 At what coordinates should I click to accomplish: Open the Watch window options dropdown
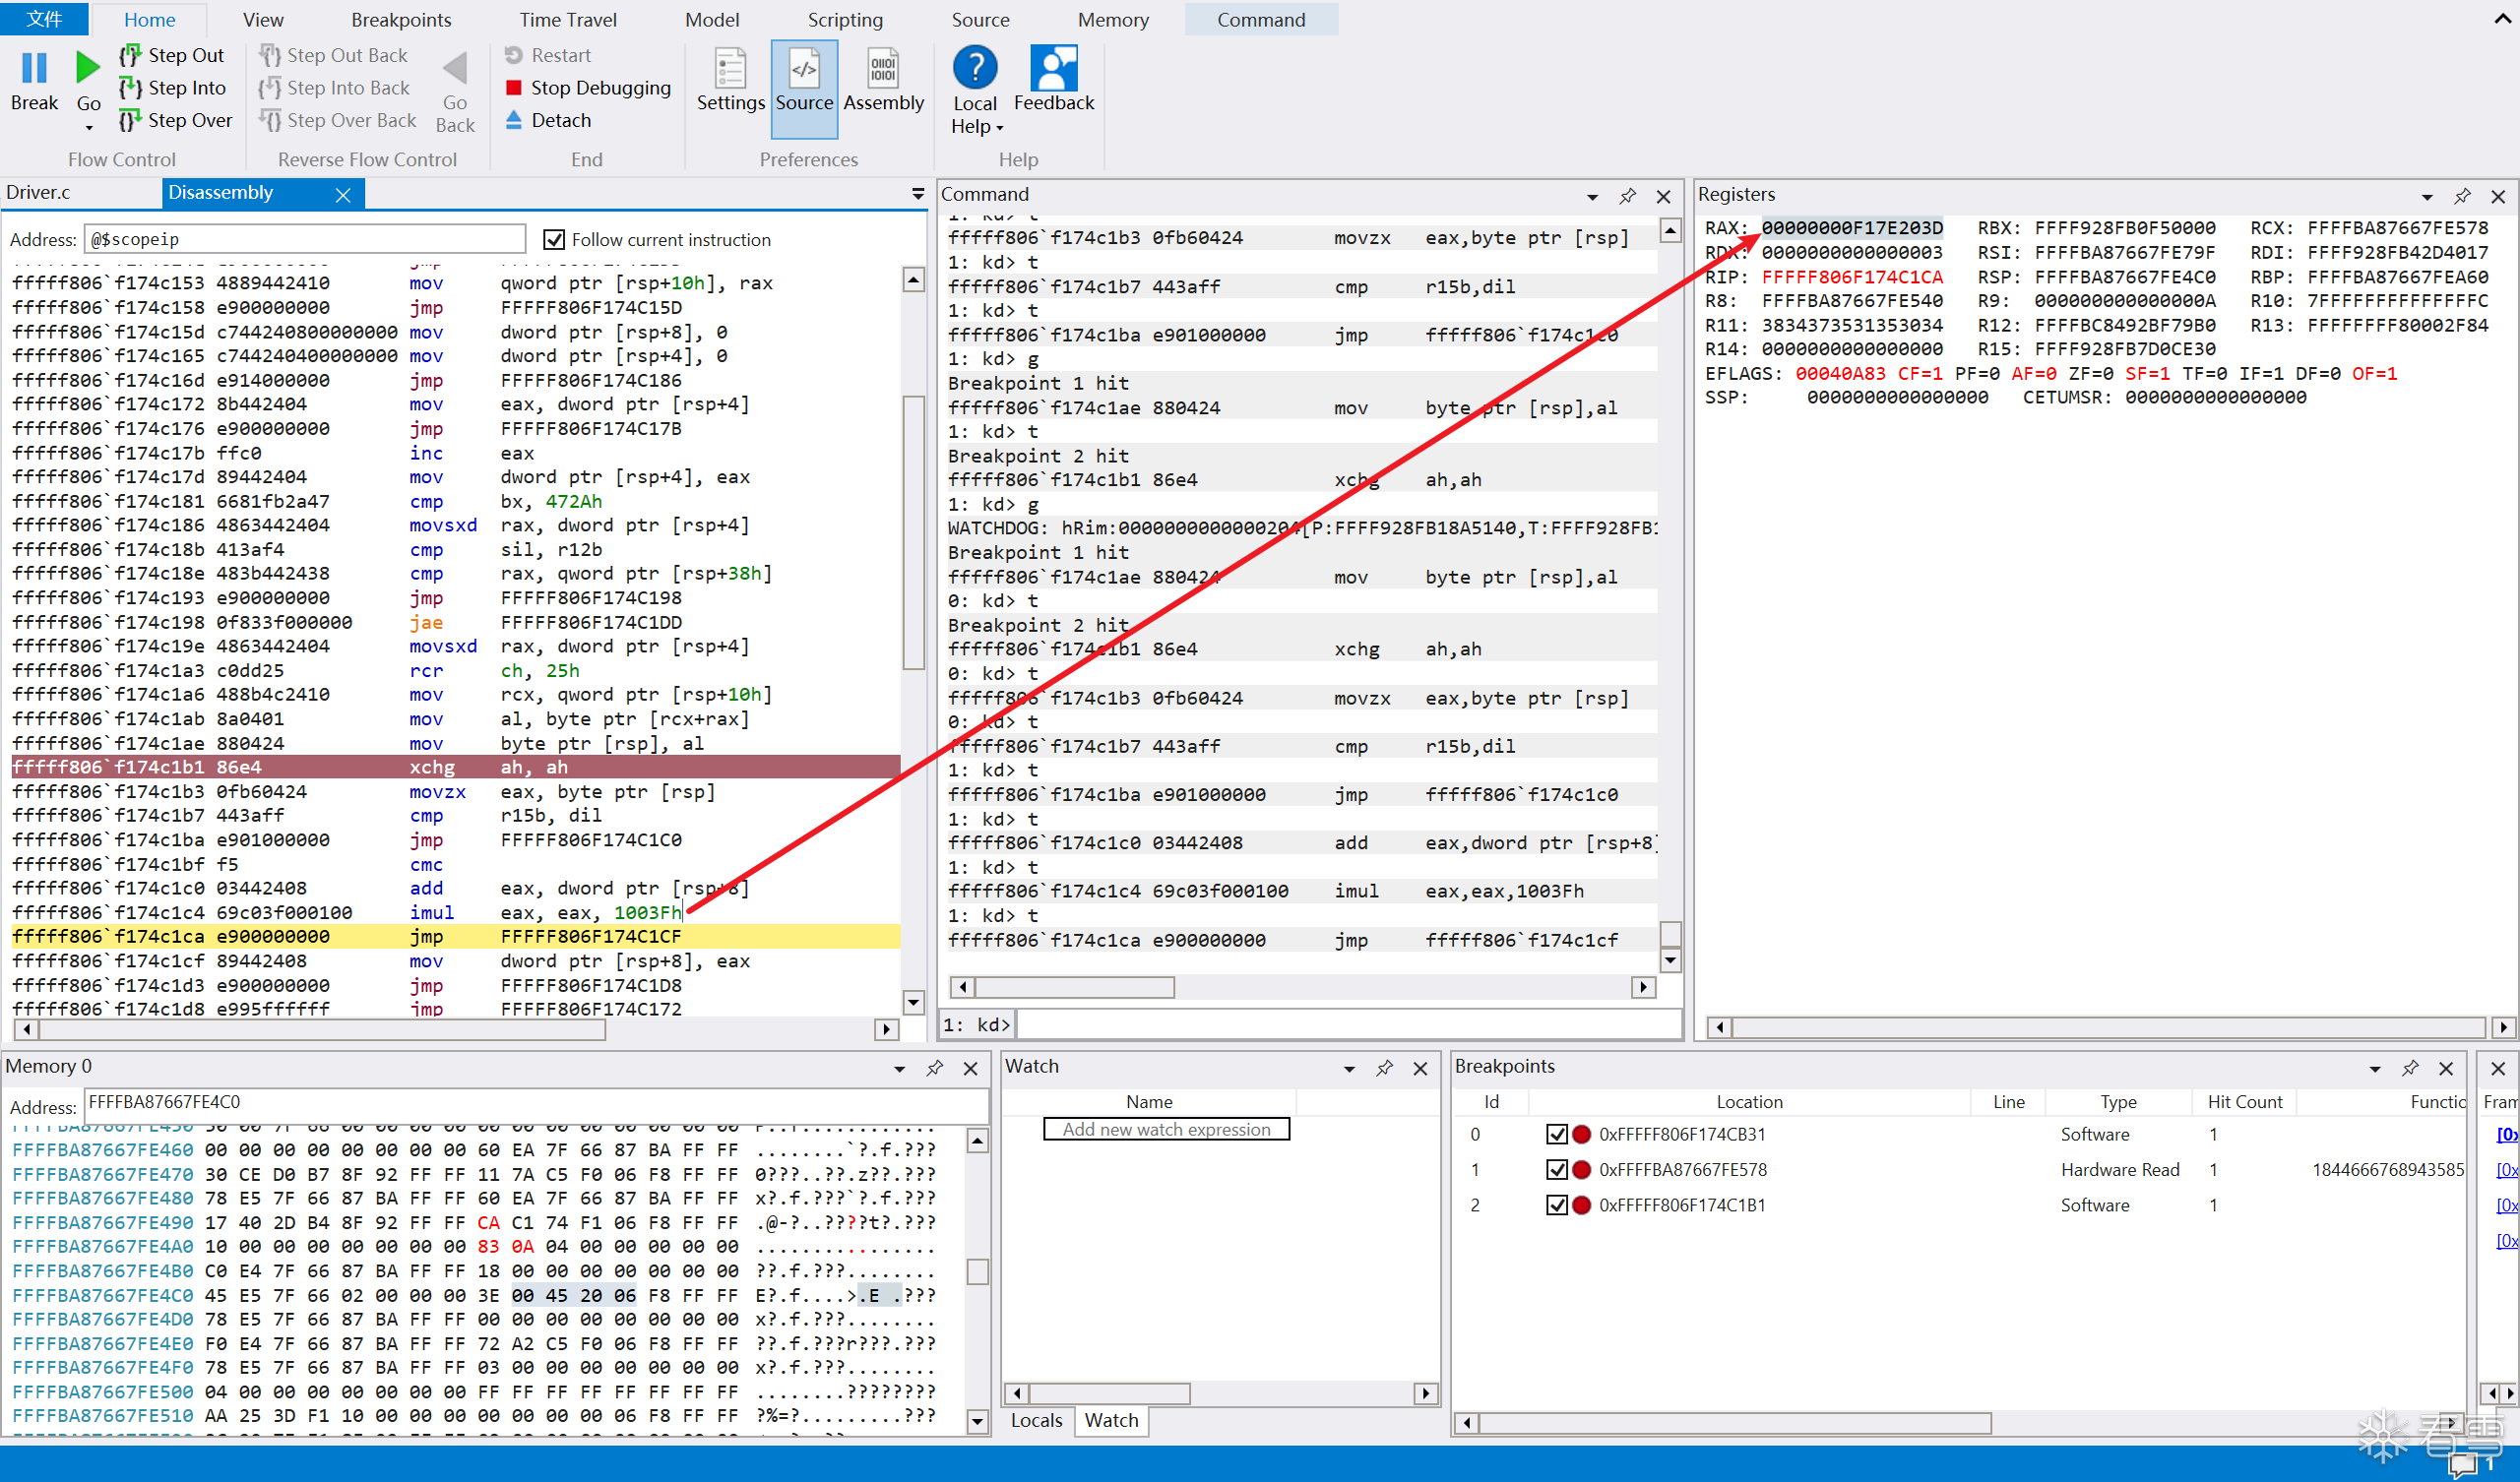[1350, 1069]
